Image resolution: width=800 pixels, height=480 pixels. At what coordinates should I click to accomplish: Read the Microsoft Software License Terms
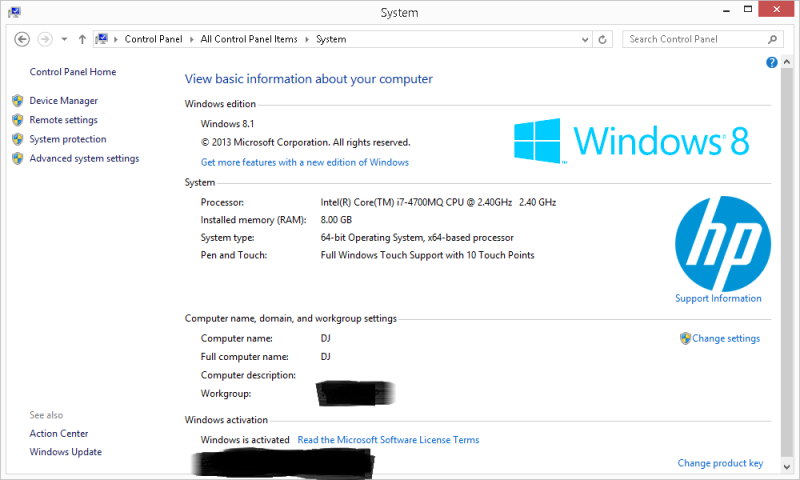click(388, 440)
